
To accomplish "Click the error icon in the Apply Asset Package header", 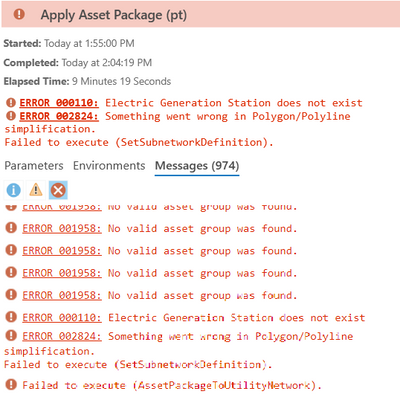I will click(x=19, y=14).
